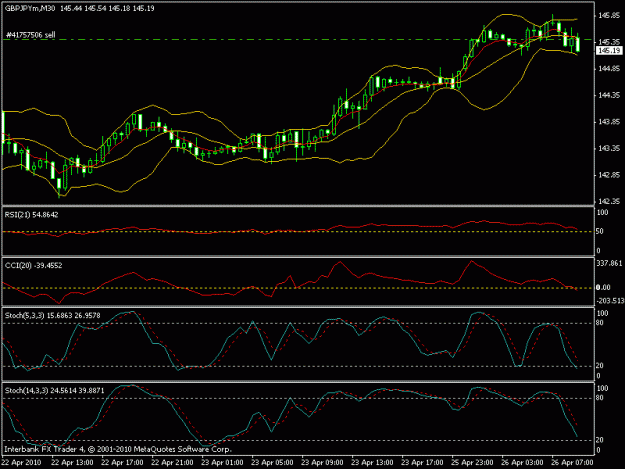Click the CCI(20) -39.4552 indicator label
This screenshot has width=625, height=469.
coord(33,265)
